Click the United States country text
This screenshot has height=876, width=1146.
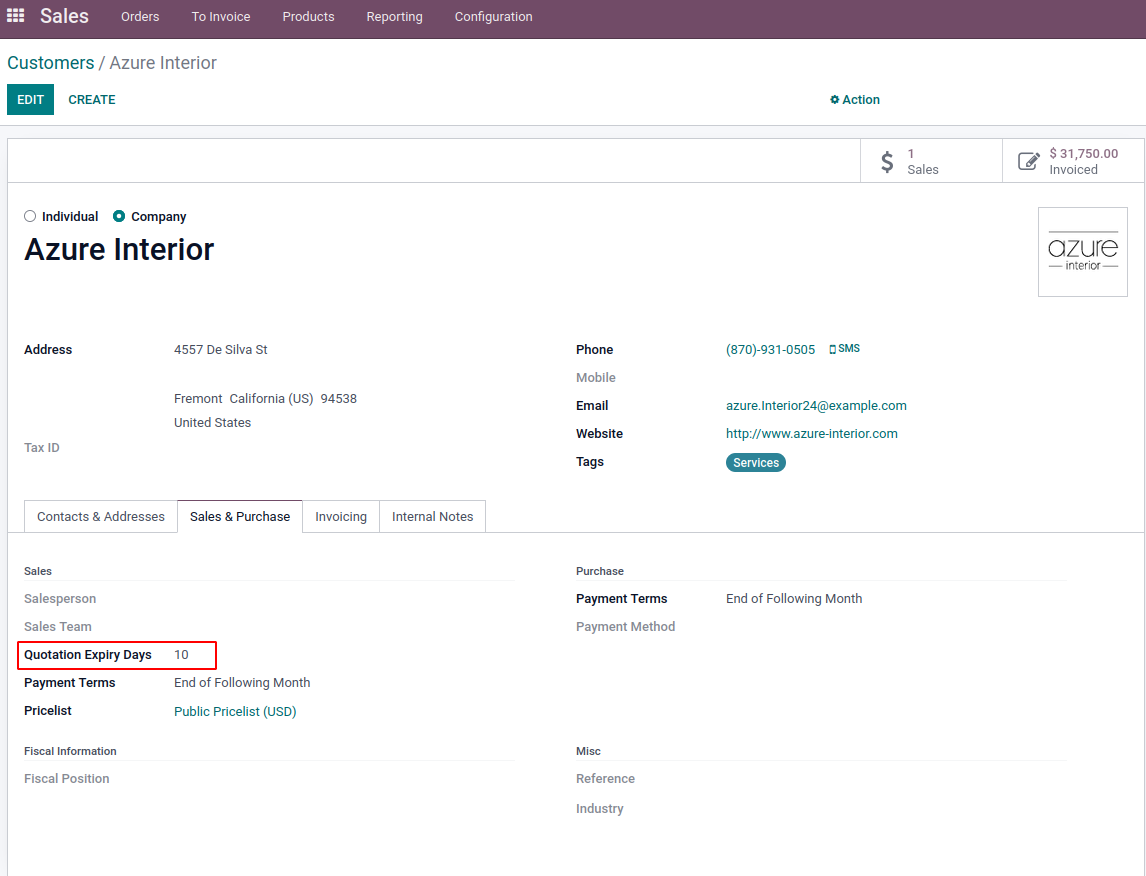pyautogui.click(x=212, y=422)
